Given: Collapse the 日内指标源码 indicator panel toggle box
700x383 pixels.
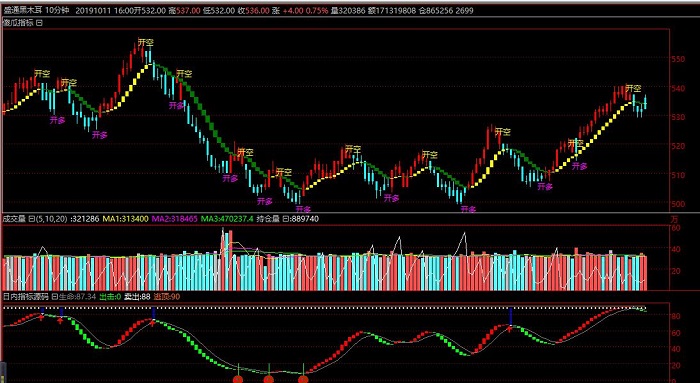Looking at the screenshot, I should point(54,296).
